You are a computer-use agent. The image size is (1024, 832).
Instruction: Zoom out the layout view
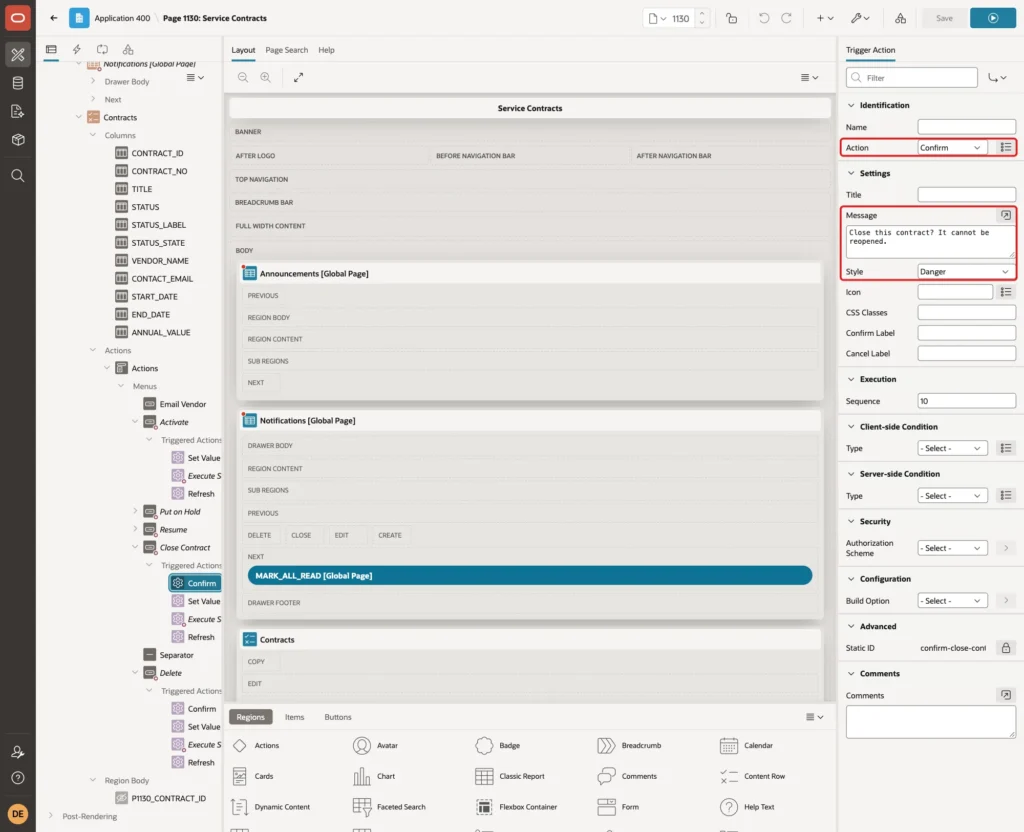click(x=243, y=77)
